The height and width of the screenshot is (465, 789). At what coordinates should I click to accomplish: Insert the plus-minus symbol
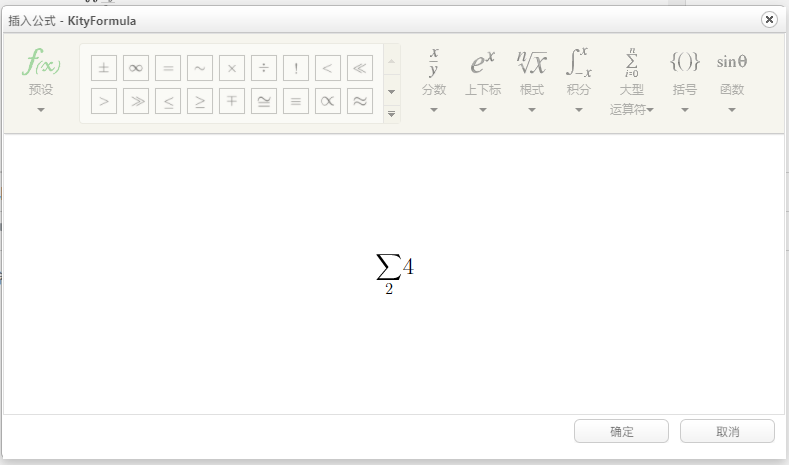[x=104, y=68]
